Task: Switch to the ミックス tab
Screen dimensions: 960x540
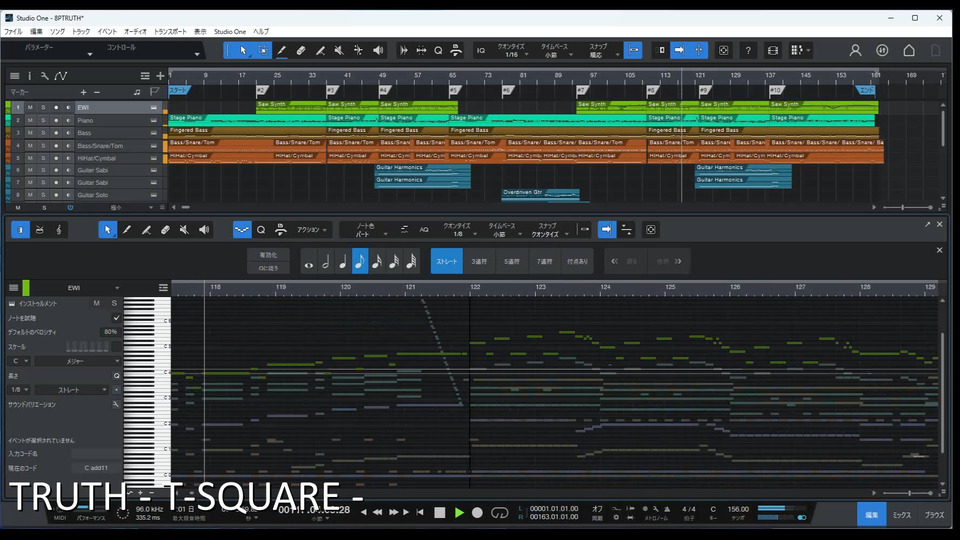Action: point(901,514)
